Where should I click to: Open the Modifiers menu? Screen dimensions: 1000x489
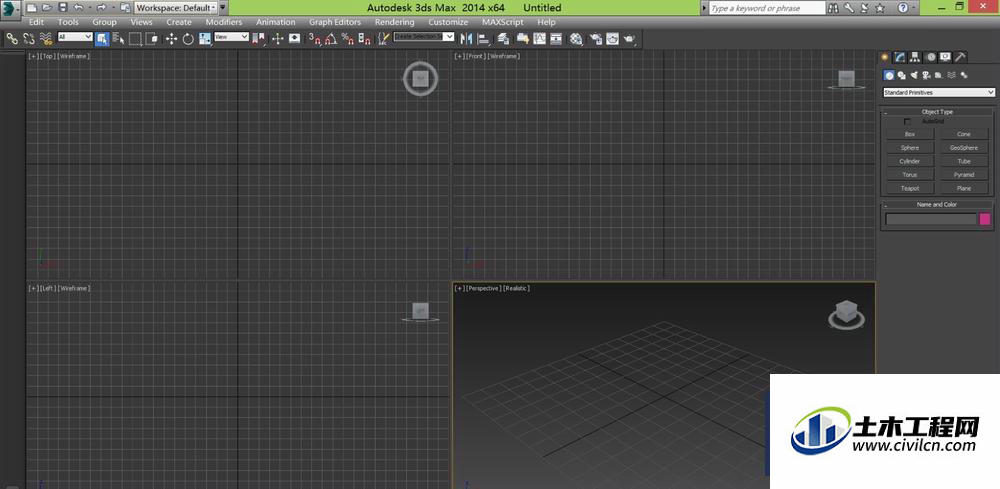(x=224, y=22)
